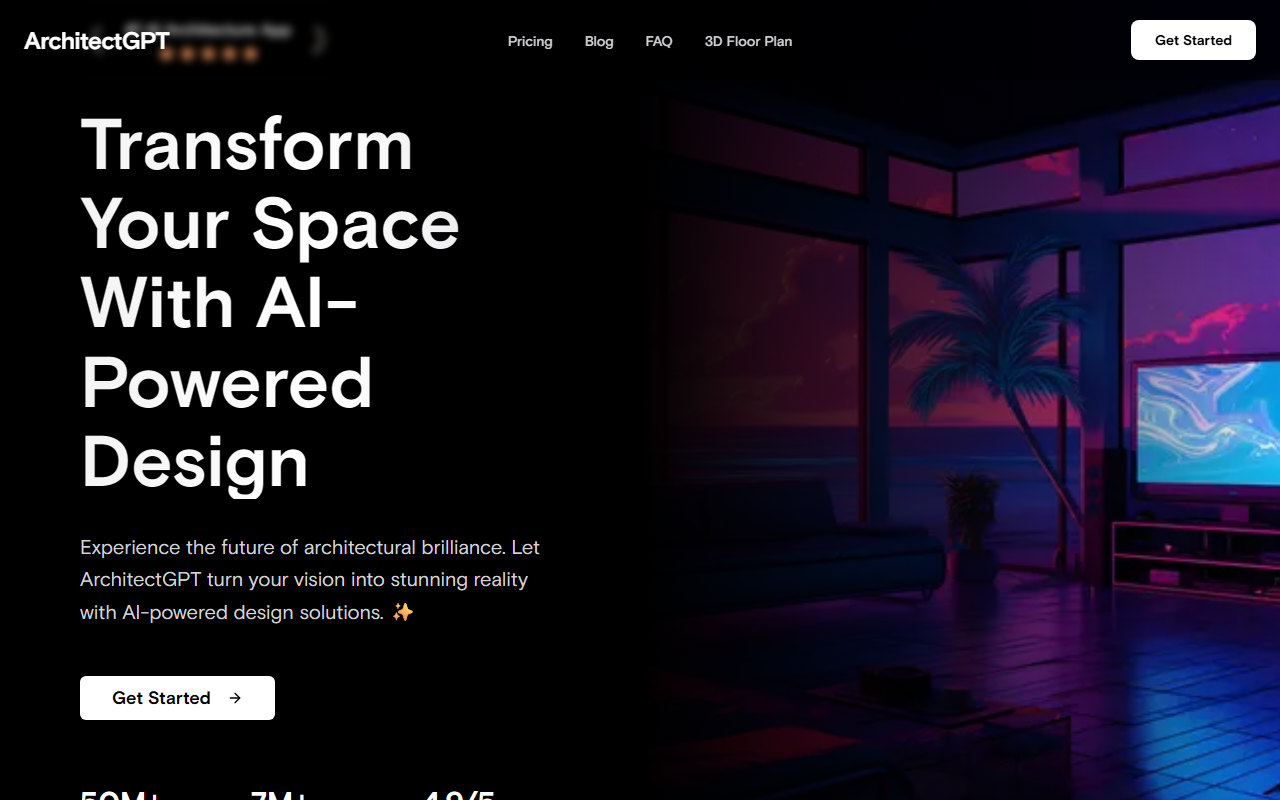Click the sparkles emoji after design solutions
Screen dimensions: 1280x800
(x=402, y=612)
